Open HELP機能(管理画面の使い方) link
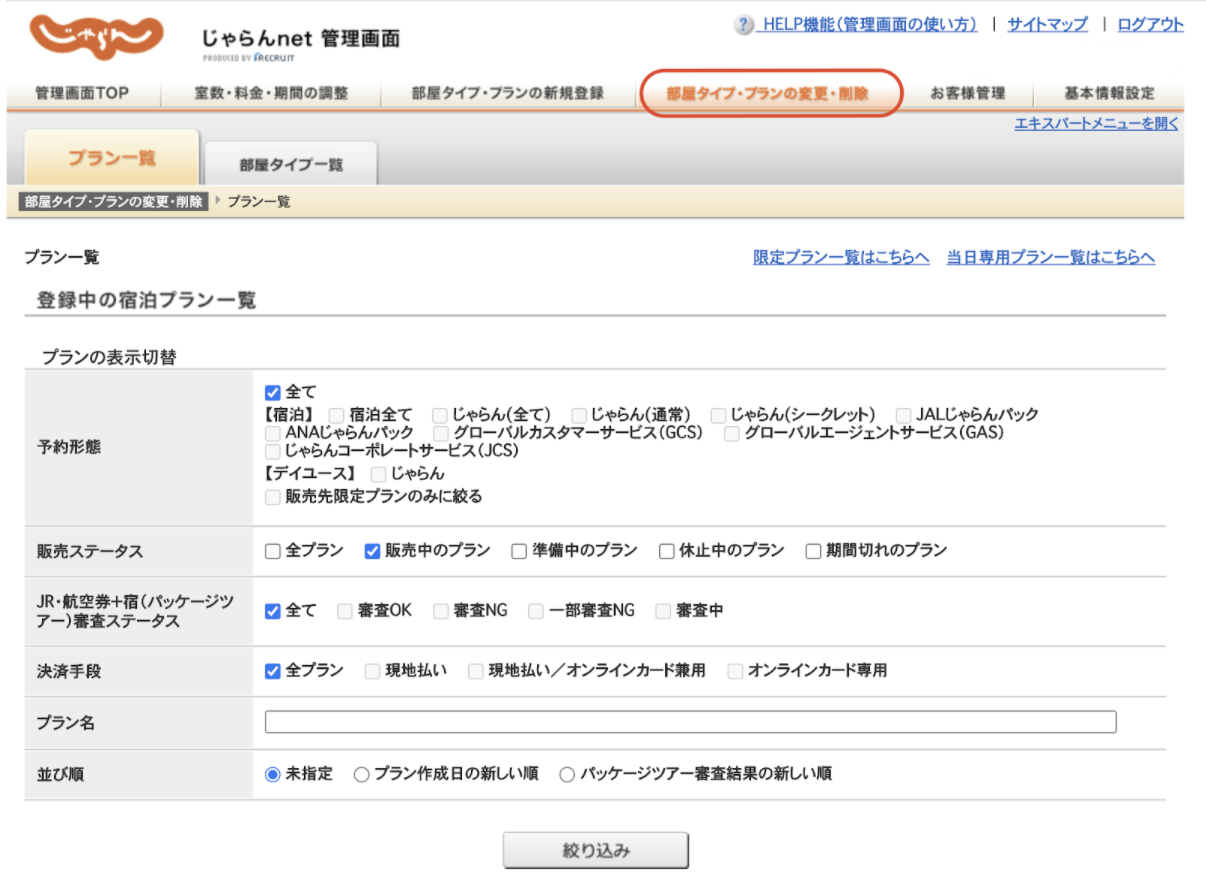The height and width of the screenshot is (881, 1206). (868, 25)
